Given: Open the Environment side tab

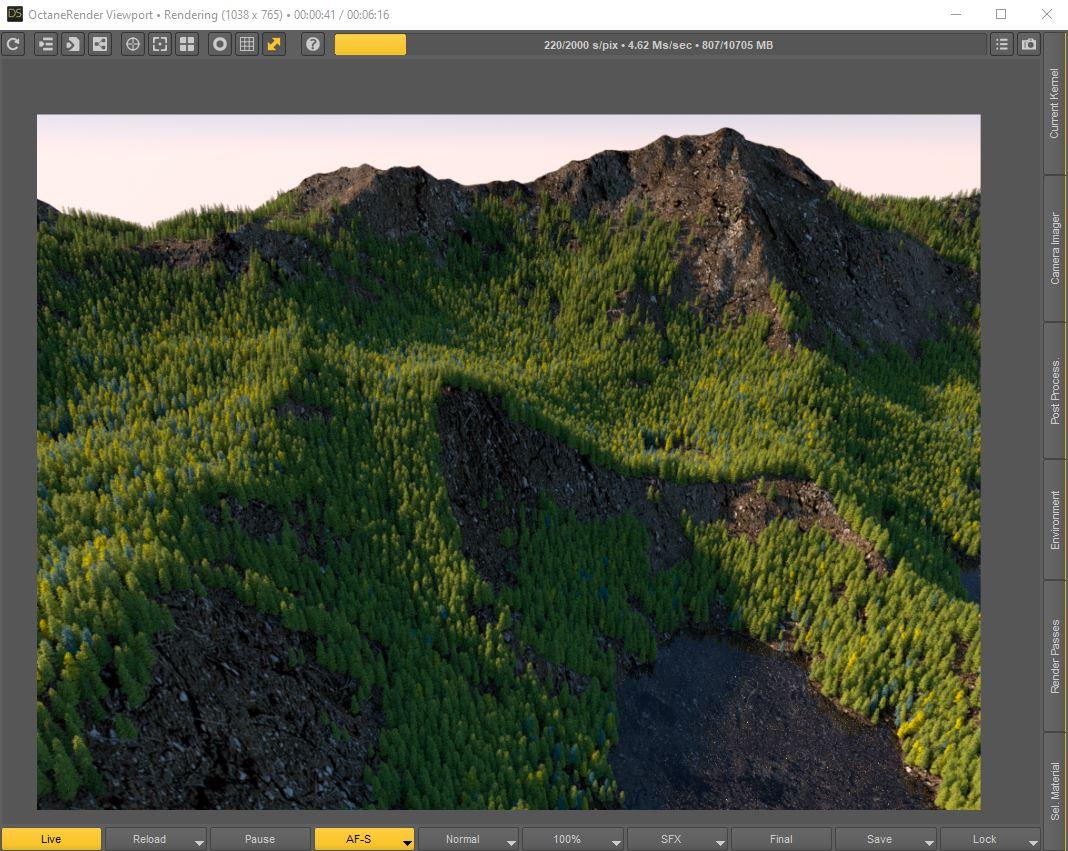Looking at the screenshot, I should pyautogui.click(x=1055, y=520).
